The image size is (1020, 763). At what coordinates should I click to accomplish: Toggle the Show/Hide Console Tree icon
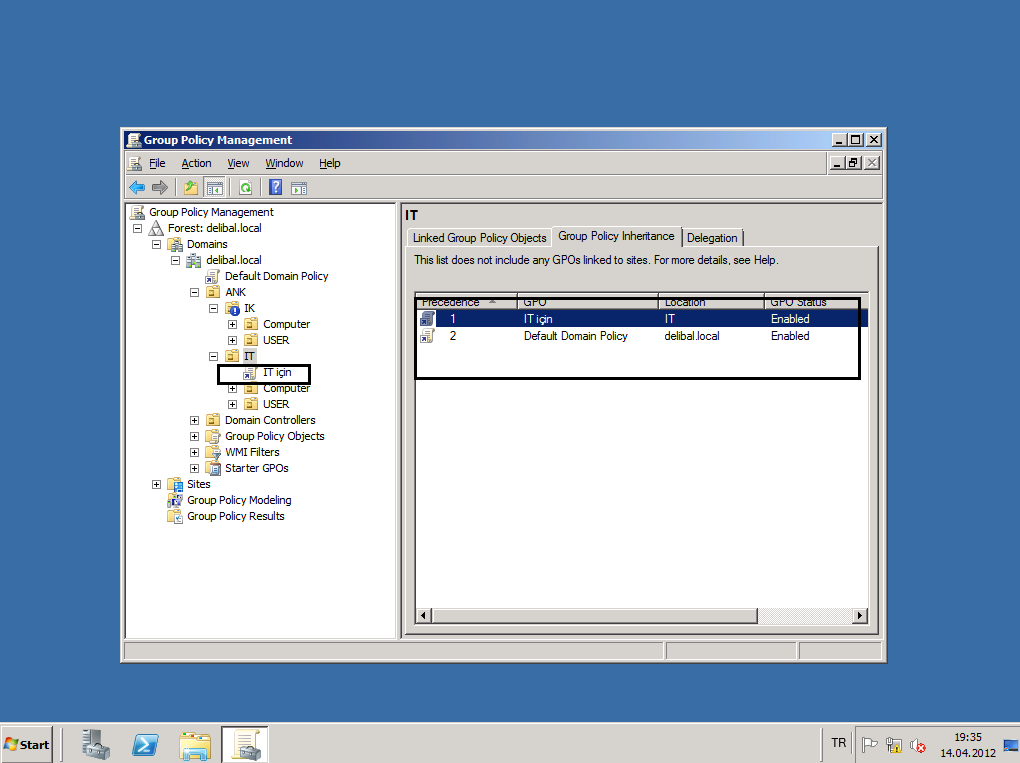coord(214,187)
